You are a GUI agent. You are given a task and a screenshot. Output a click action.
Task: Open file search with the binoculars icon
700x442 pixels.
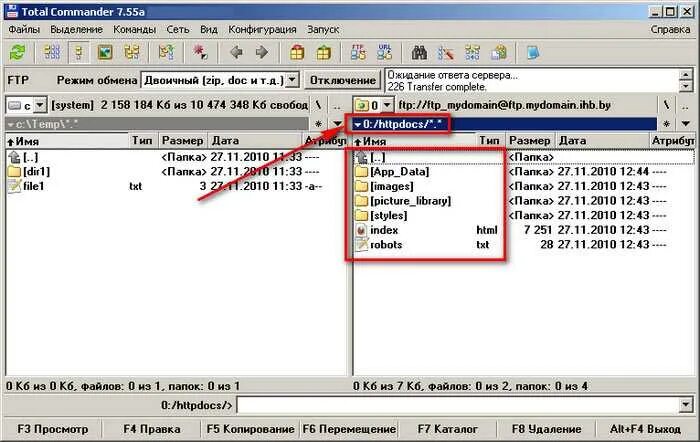pyautogui.click(x=419, y=53)
